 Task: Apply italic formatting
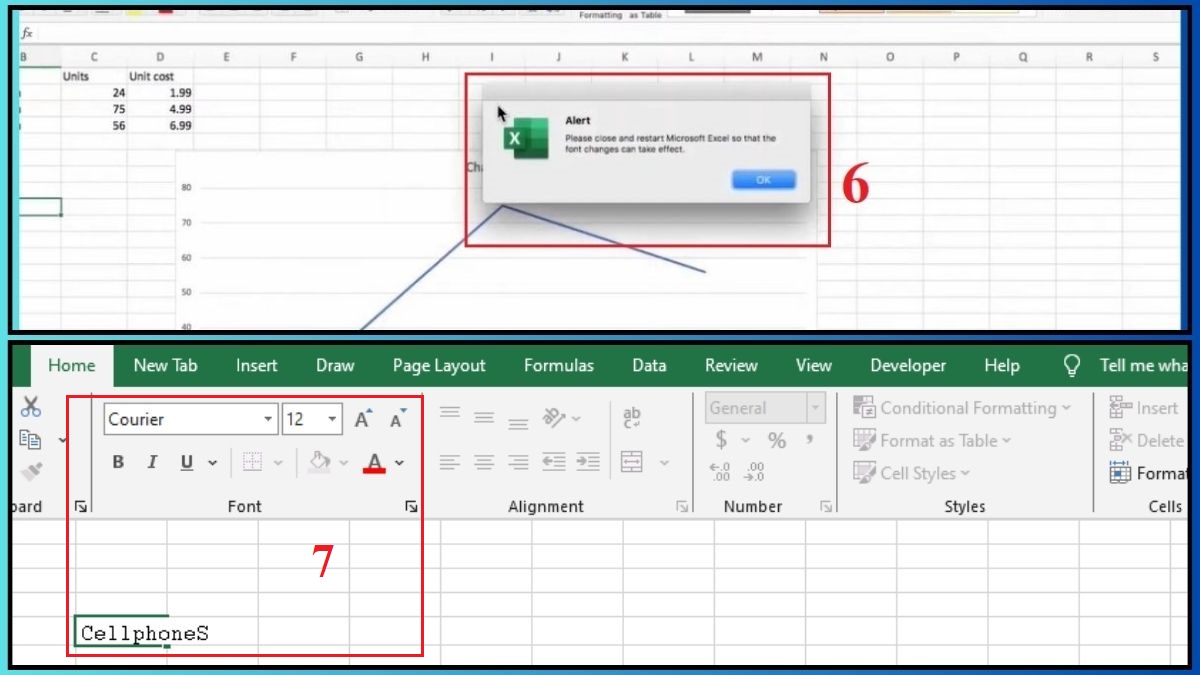point(151,462)
